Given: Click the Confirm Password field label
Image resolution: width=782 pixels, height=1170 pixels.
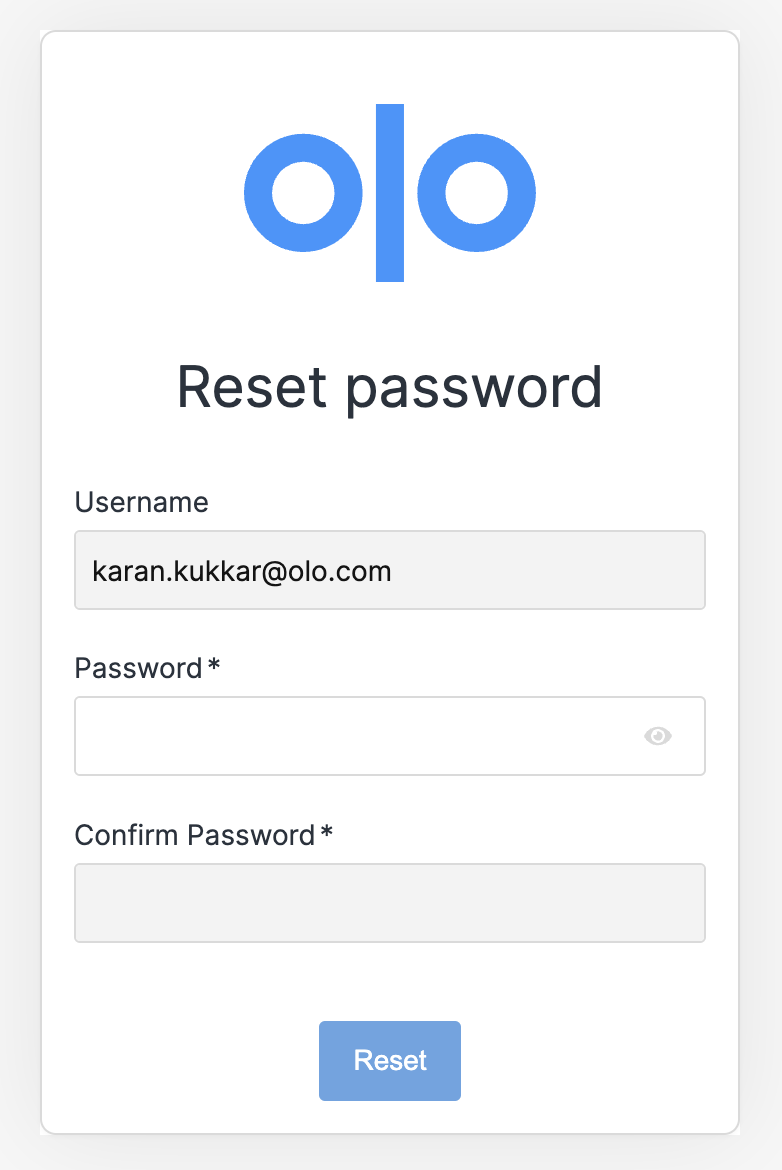Looking at the screenshot, I should pos(195,835).
